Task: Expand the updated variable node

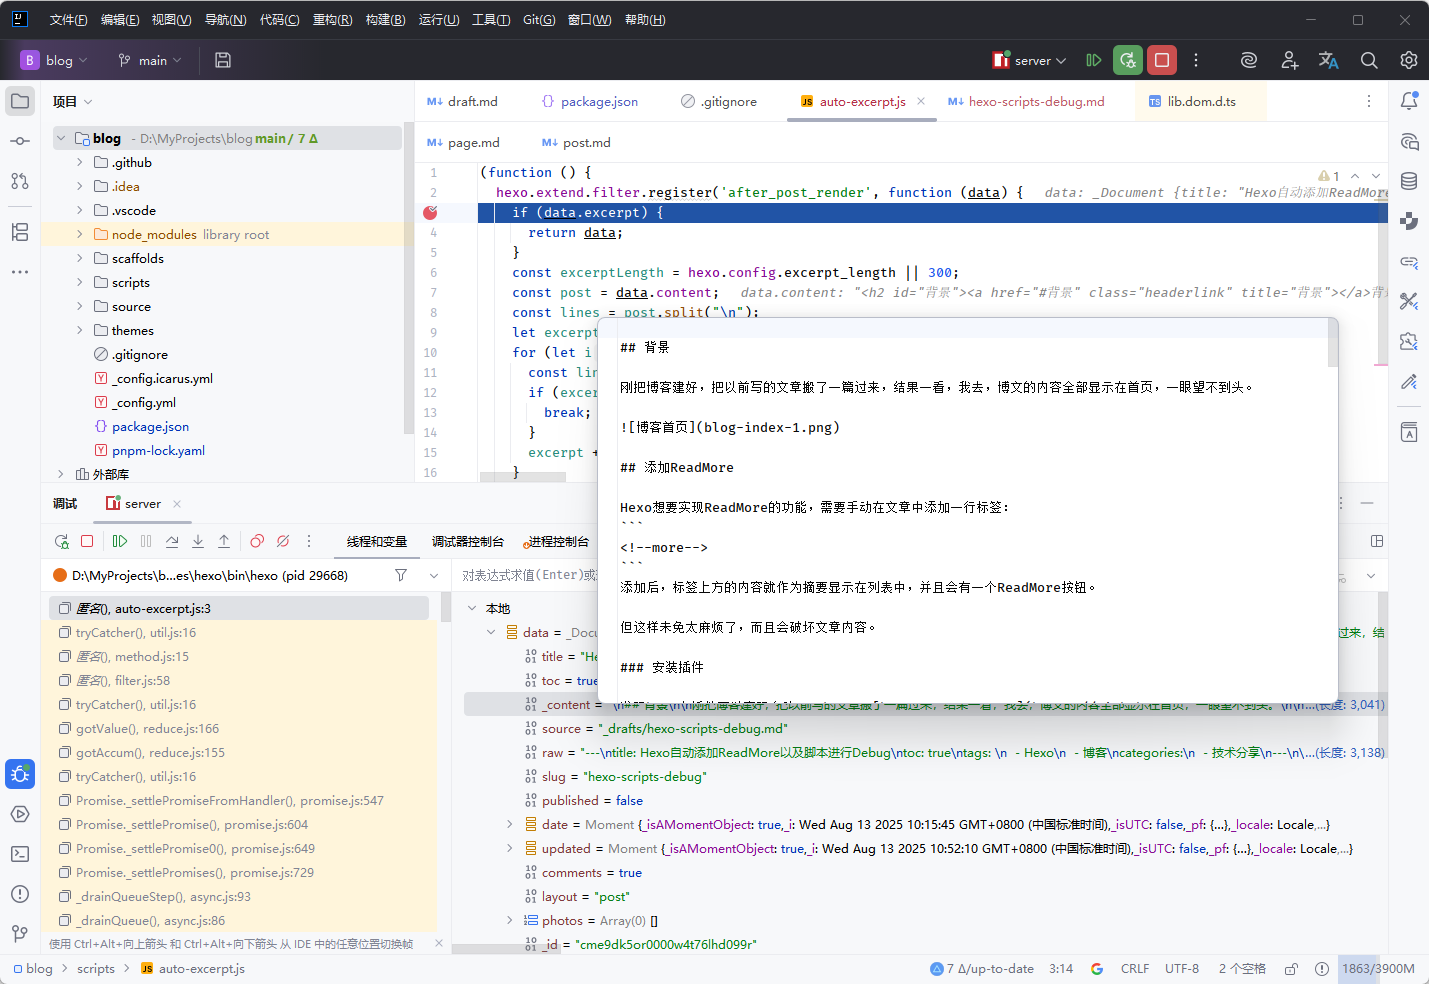Action: tap(509, 849)
